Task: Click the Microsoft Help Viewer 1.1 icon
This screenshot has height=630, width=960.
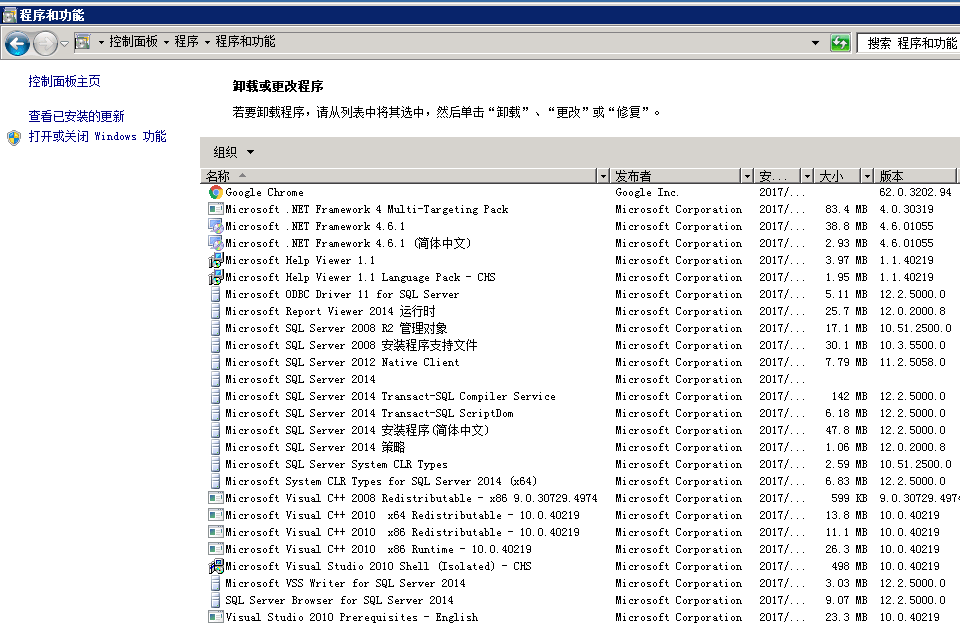Action: pyautogui.click(x=216, y=261)
